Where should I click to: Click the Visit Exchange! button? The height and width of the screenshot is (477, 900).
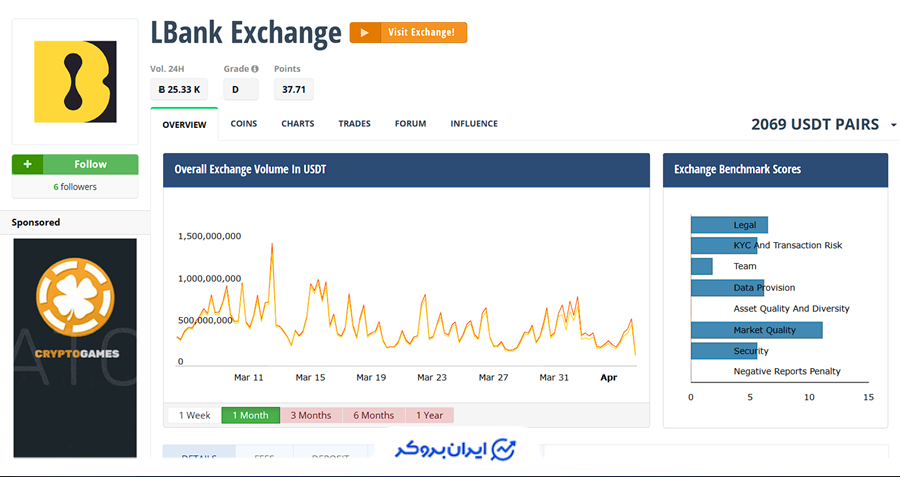tap(420, 33)
